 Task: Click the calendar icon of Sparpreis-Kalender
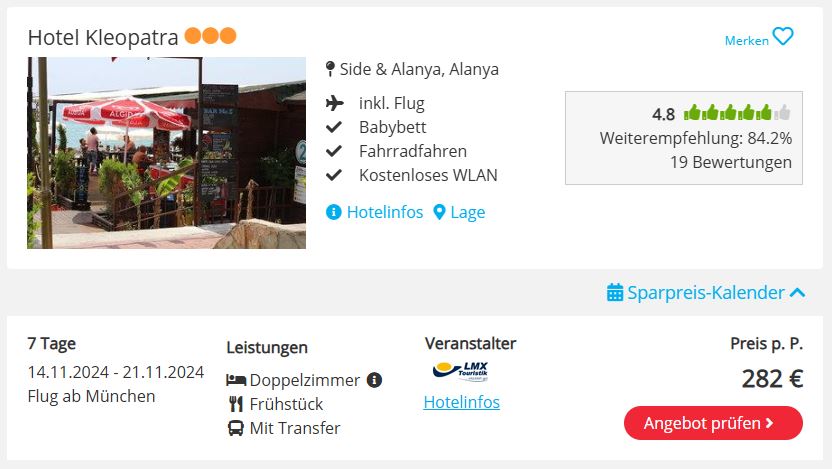615,292
